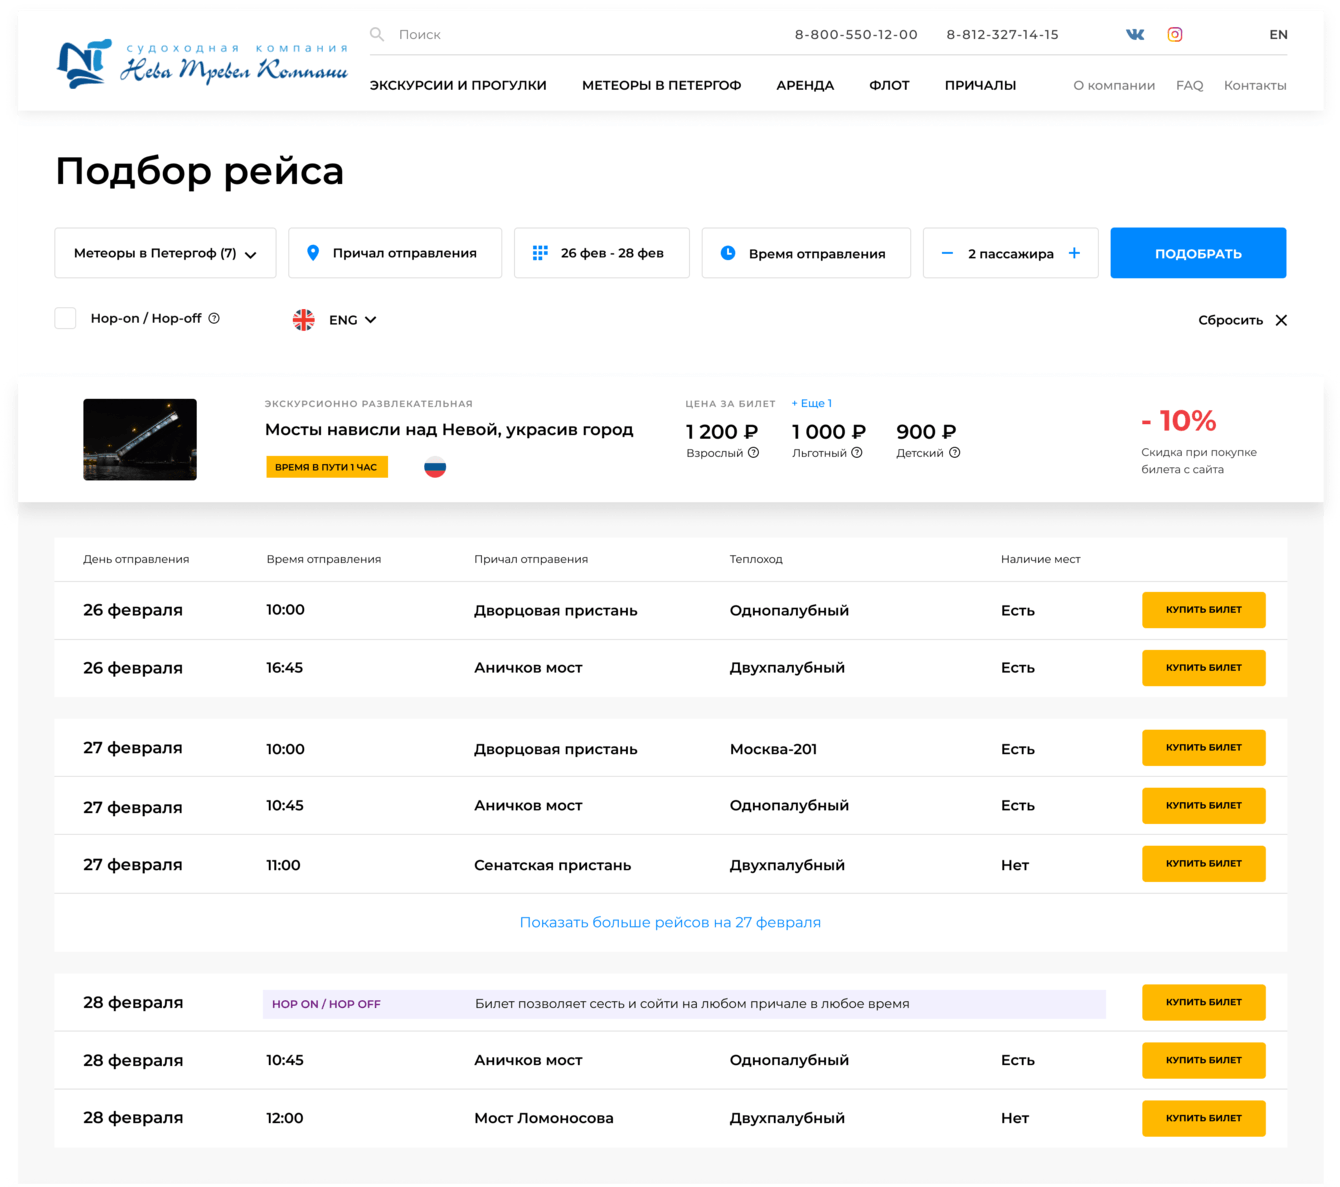Open the Instagram page icon
The height and width of the screenshot is (1187, 1340).
tap(1175, 35)
